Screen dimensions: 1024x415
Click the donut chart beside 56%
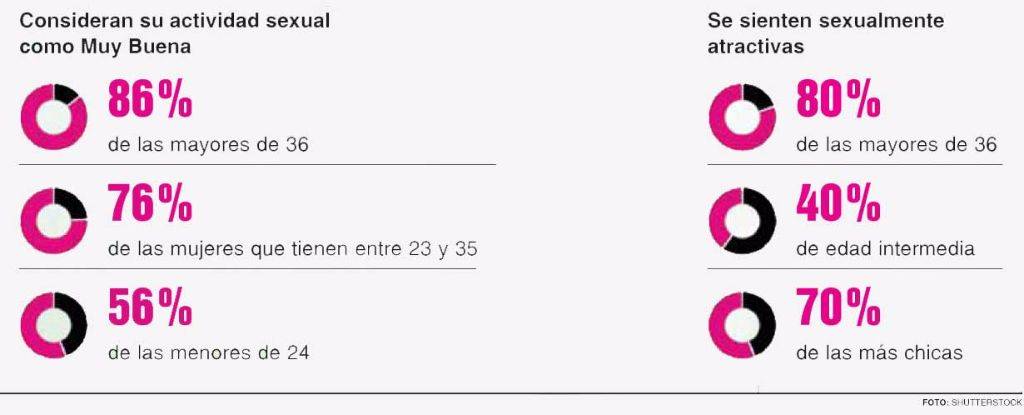point(54,325)
